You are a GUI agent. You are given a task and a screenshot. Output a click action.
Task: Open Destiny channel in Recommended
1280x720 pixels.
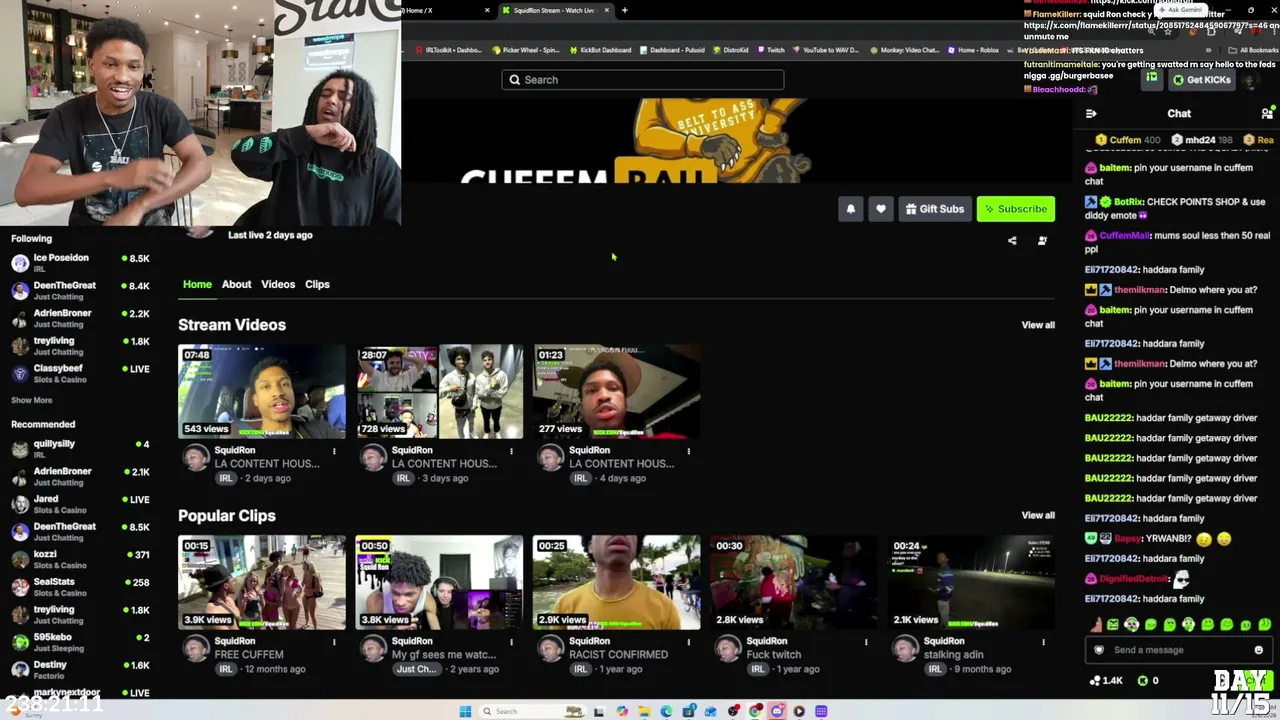coord(80,670)
